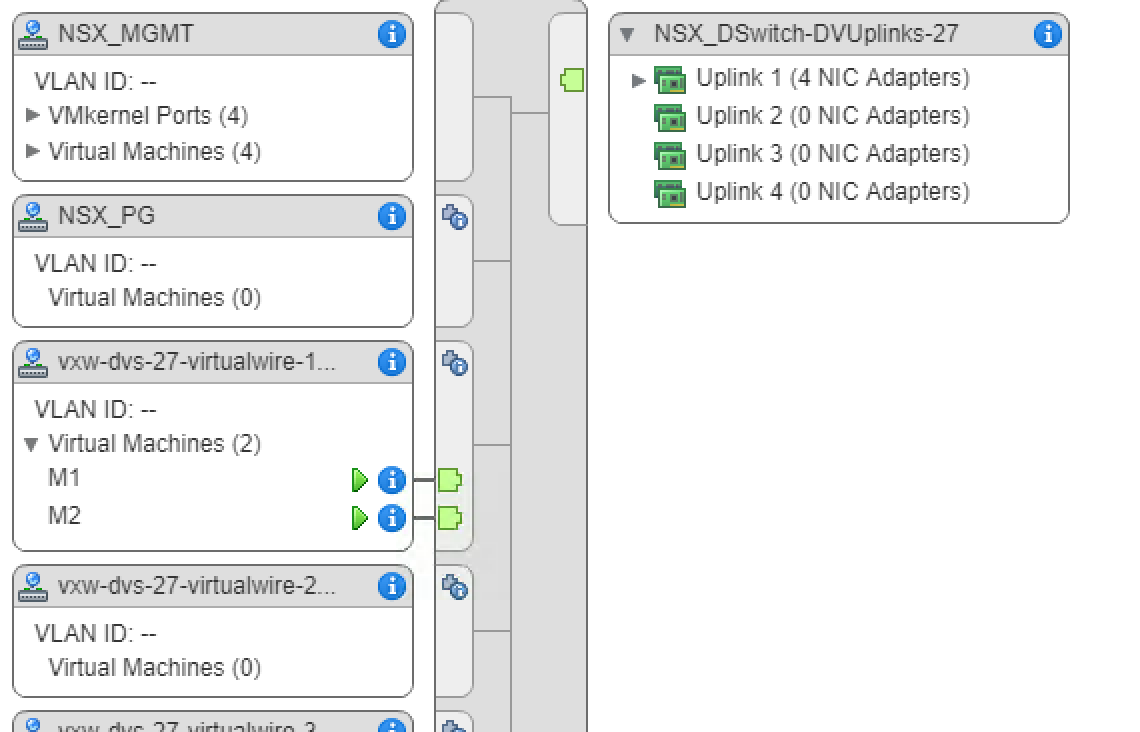Select the NSX_DSwitch-DVUplinks-27 title

click(x=806, y=34)
